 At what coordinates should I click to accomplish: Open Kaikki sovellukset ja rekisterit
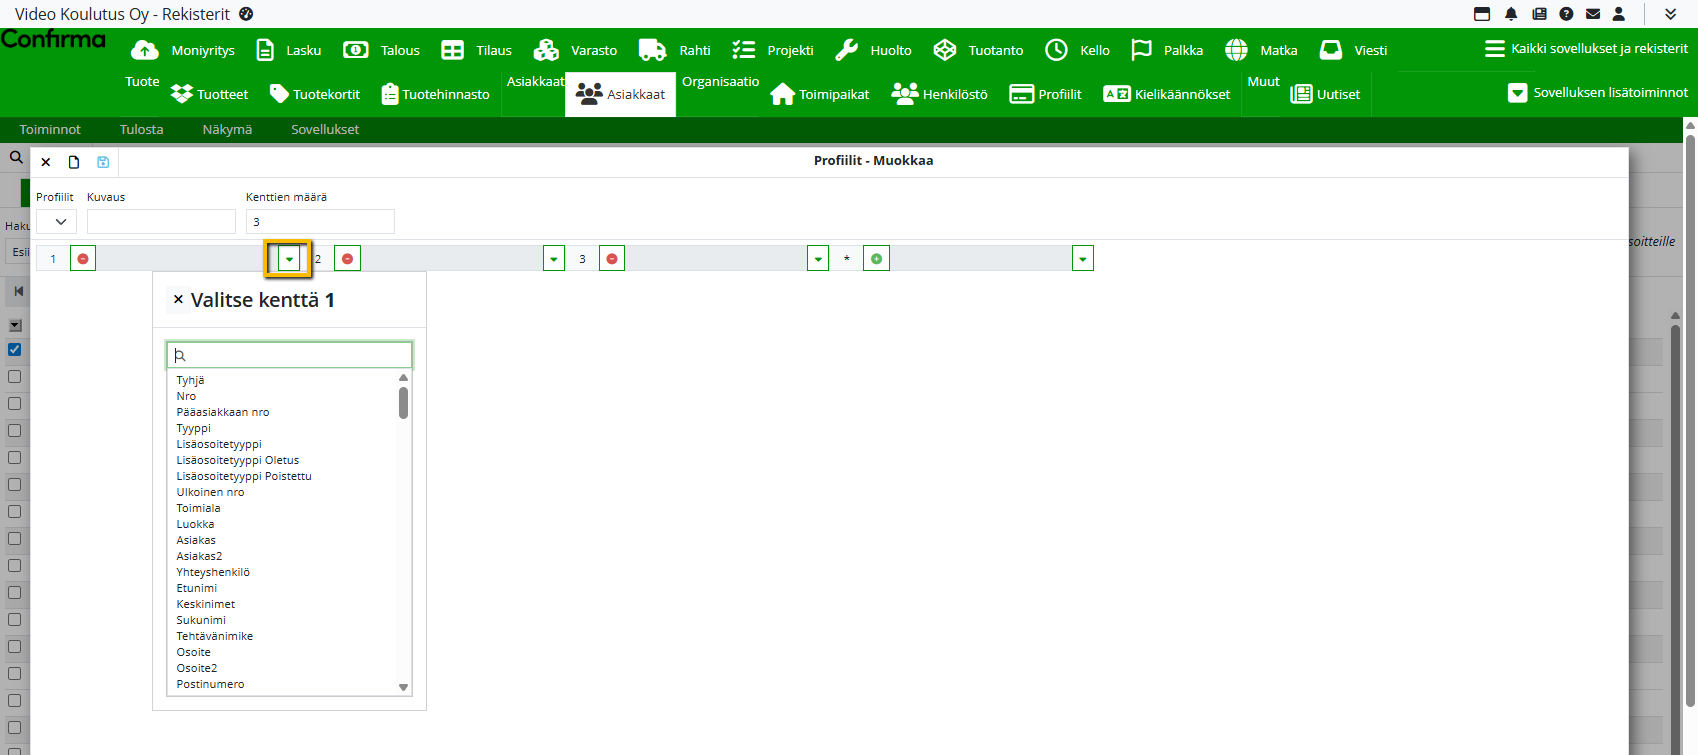[x=1586, y=48]
